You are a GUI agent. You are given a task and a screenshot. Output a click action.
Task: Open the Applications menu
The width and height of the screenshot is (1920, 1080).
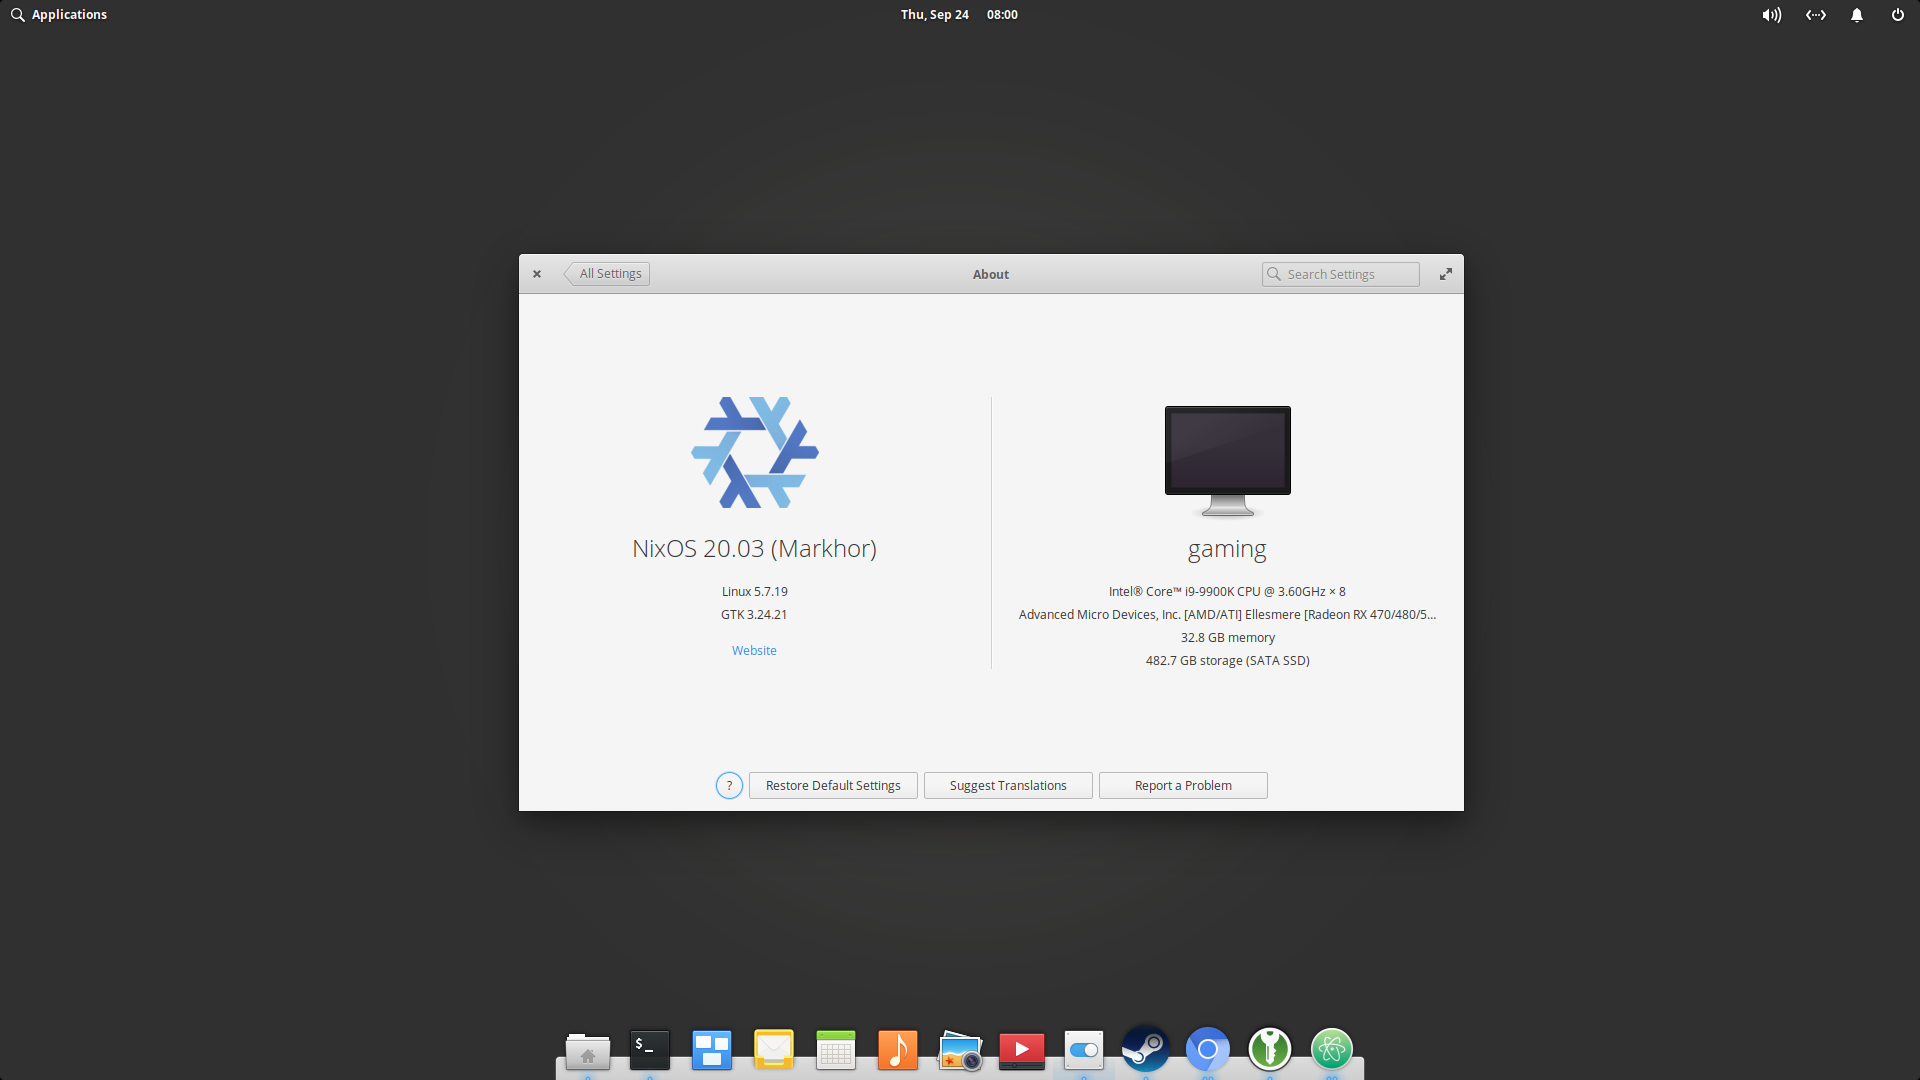[x=59, y=15]
